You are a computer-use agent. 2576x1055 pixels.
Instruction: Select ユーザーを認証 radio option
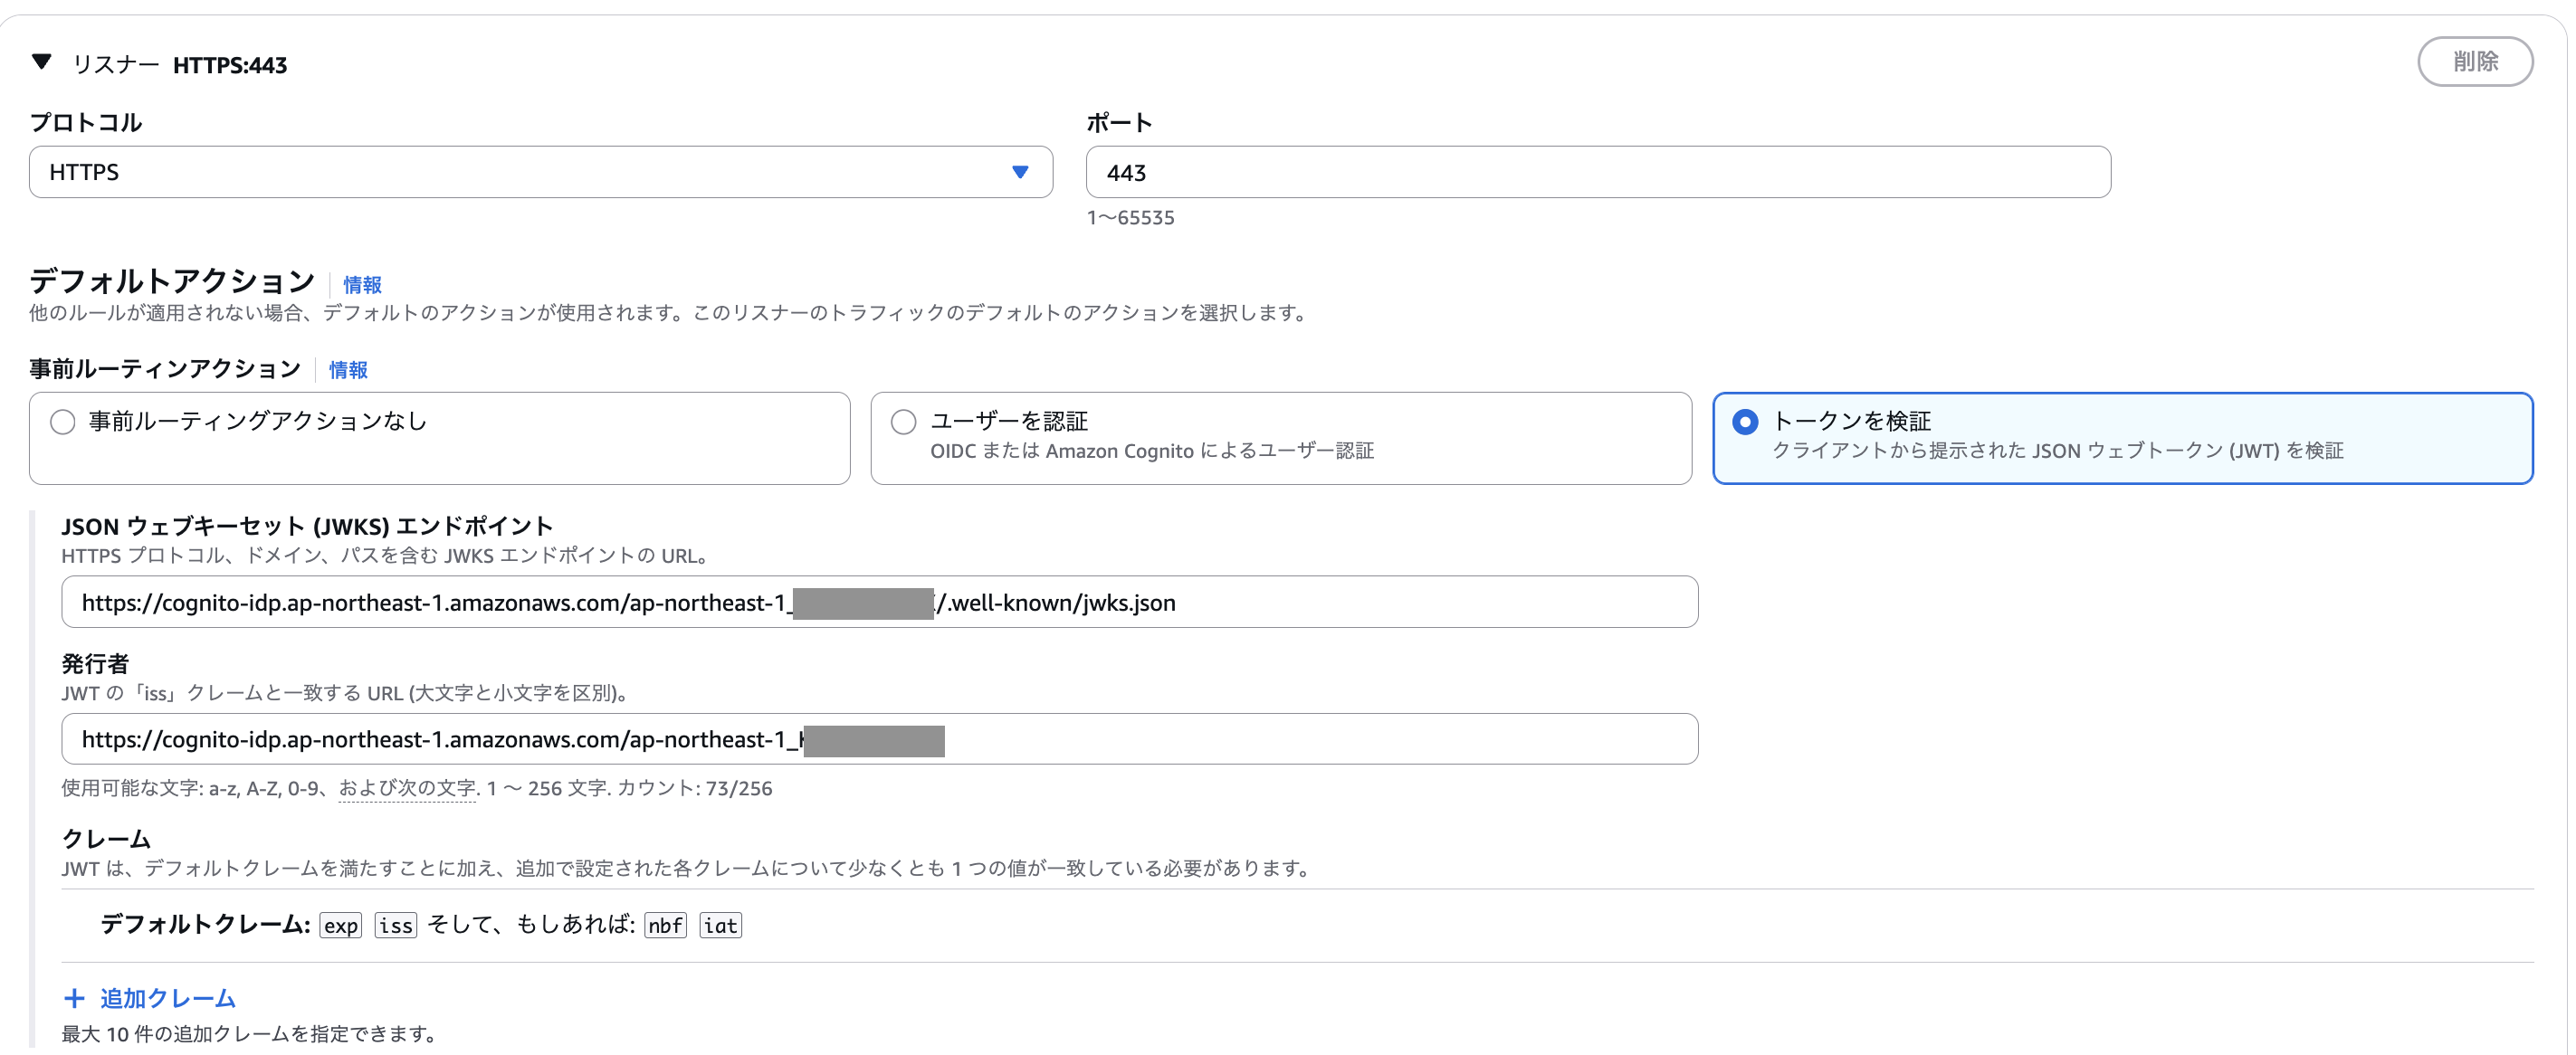(x=903, y=422)
